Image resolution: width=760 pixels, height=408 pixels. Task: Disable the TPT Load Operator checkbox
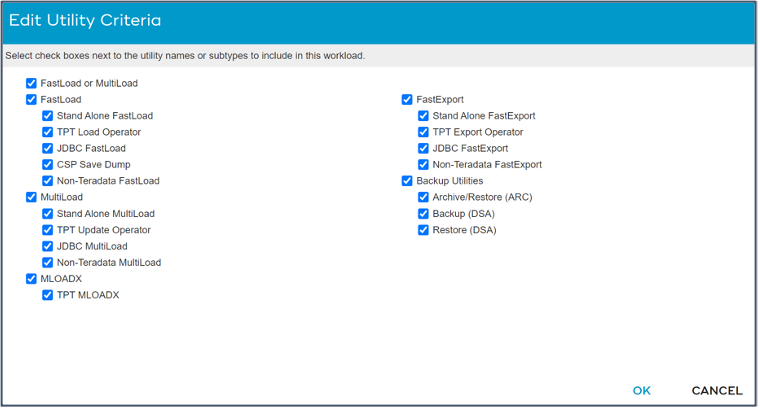47,132
